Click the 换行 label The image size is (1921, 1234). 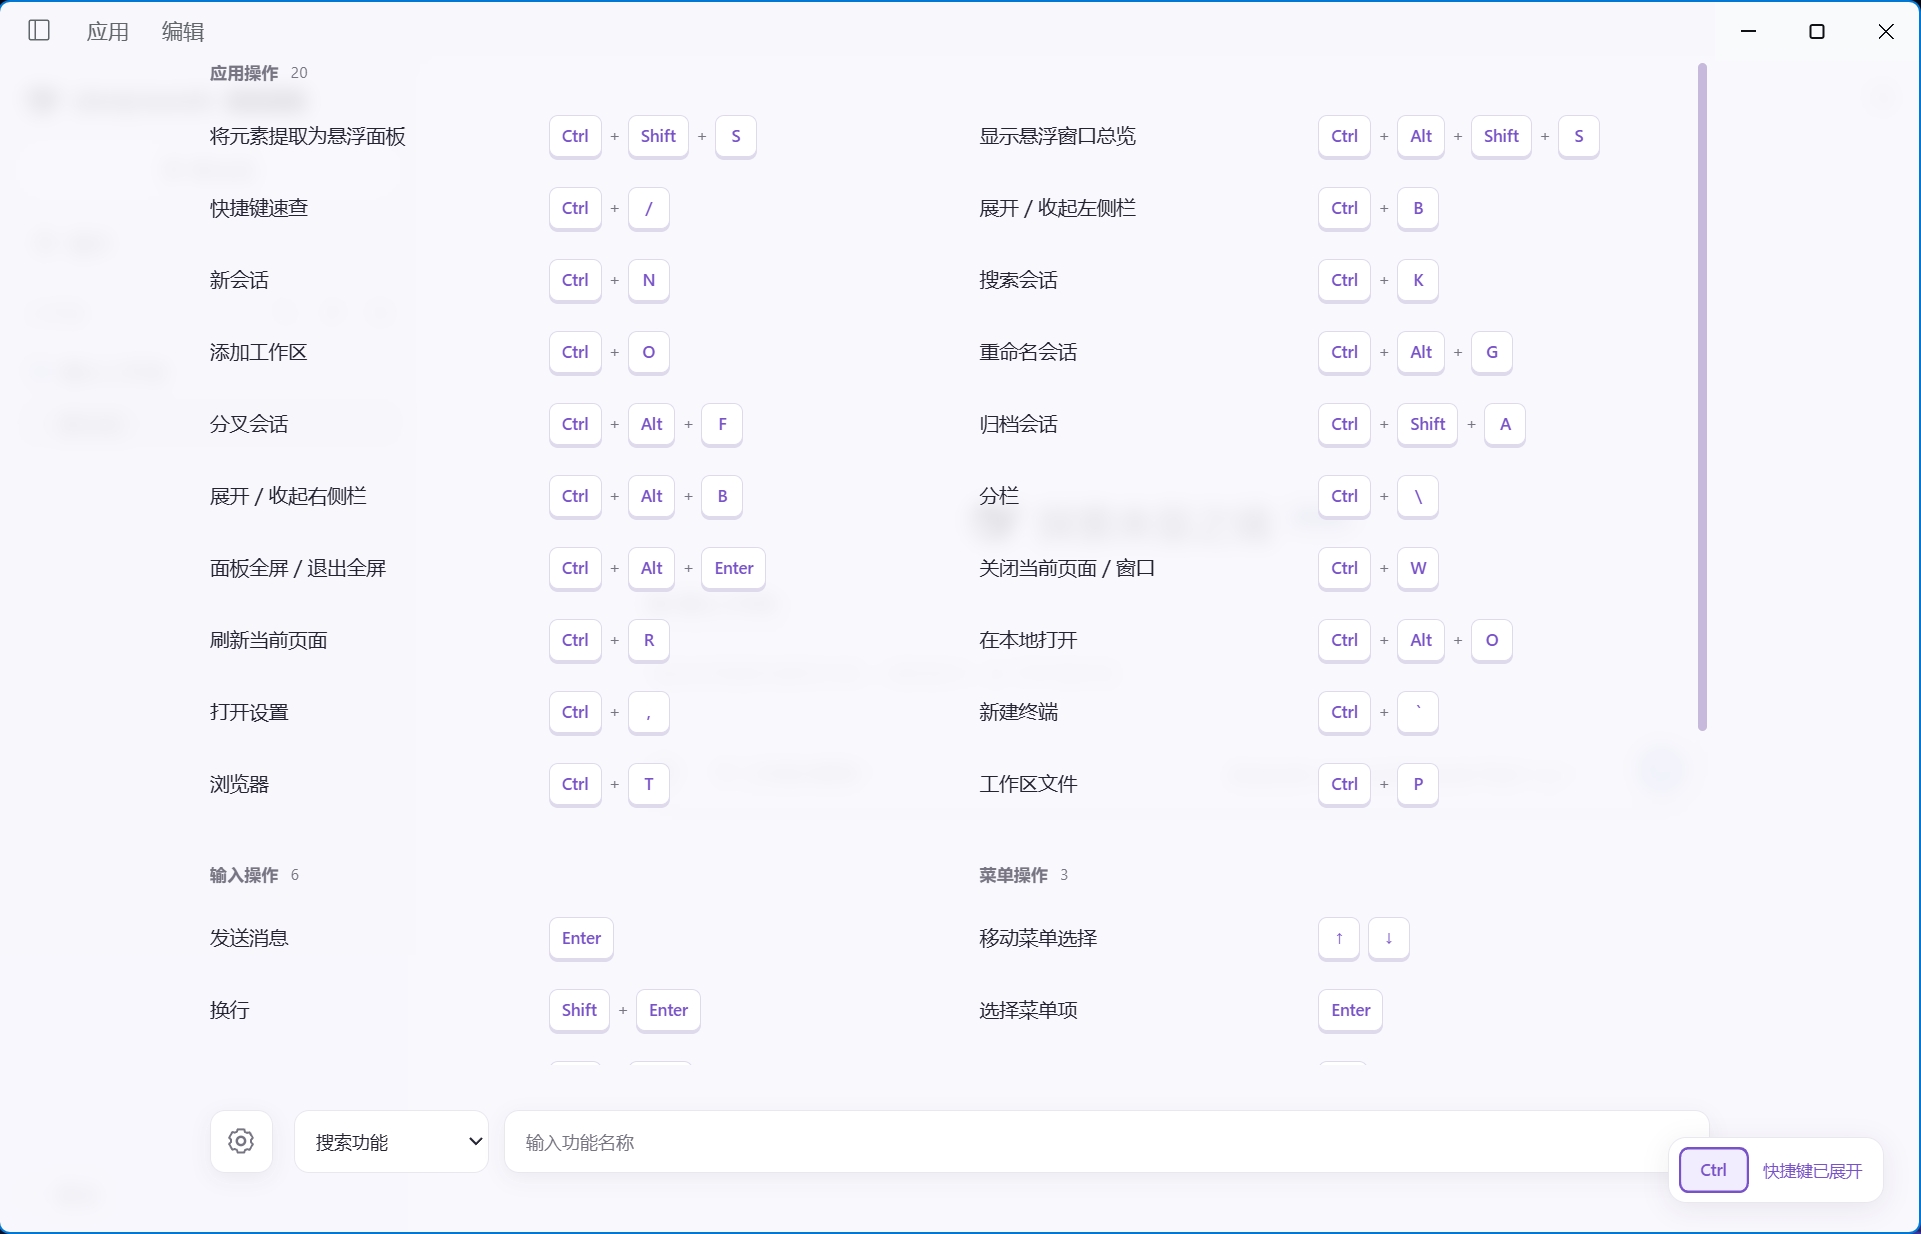tap(229, 1010)
